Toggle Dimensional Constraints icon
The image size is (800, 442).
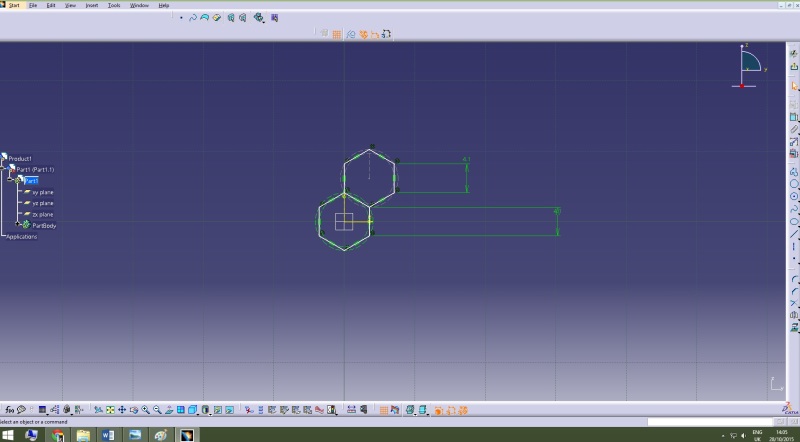[x=375, y=34]
